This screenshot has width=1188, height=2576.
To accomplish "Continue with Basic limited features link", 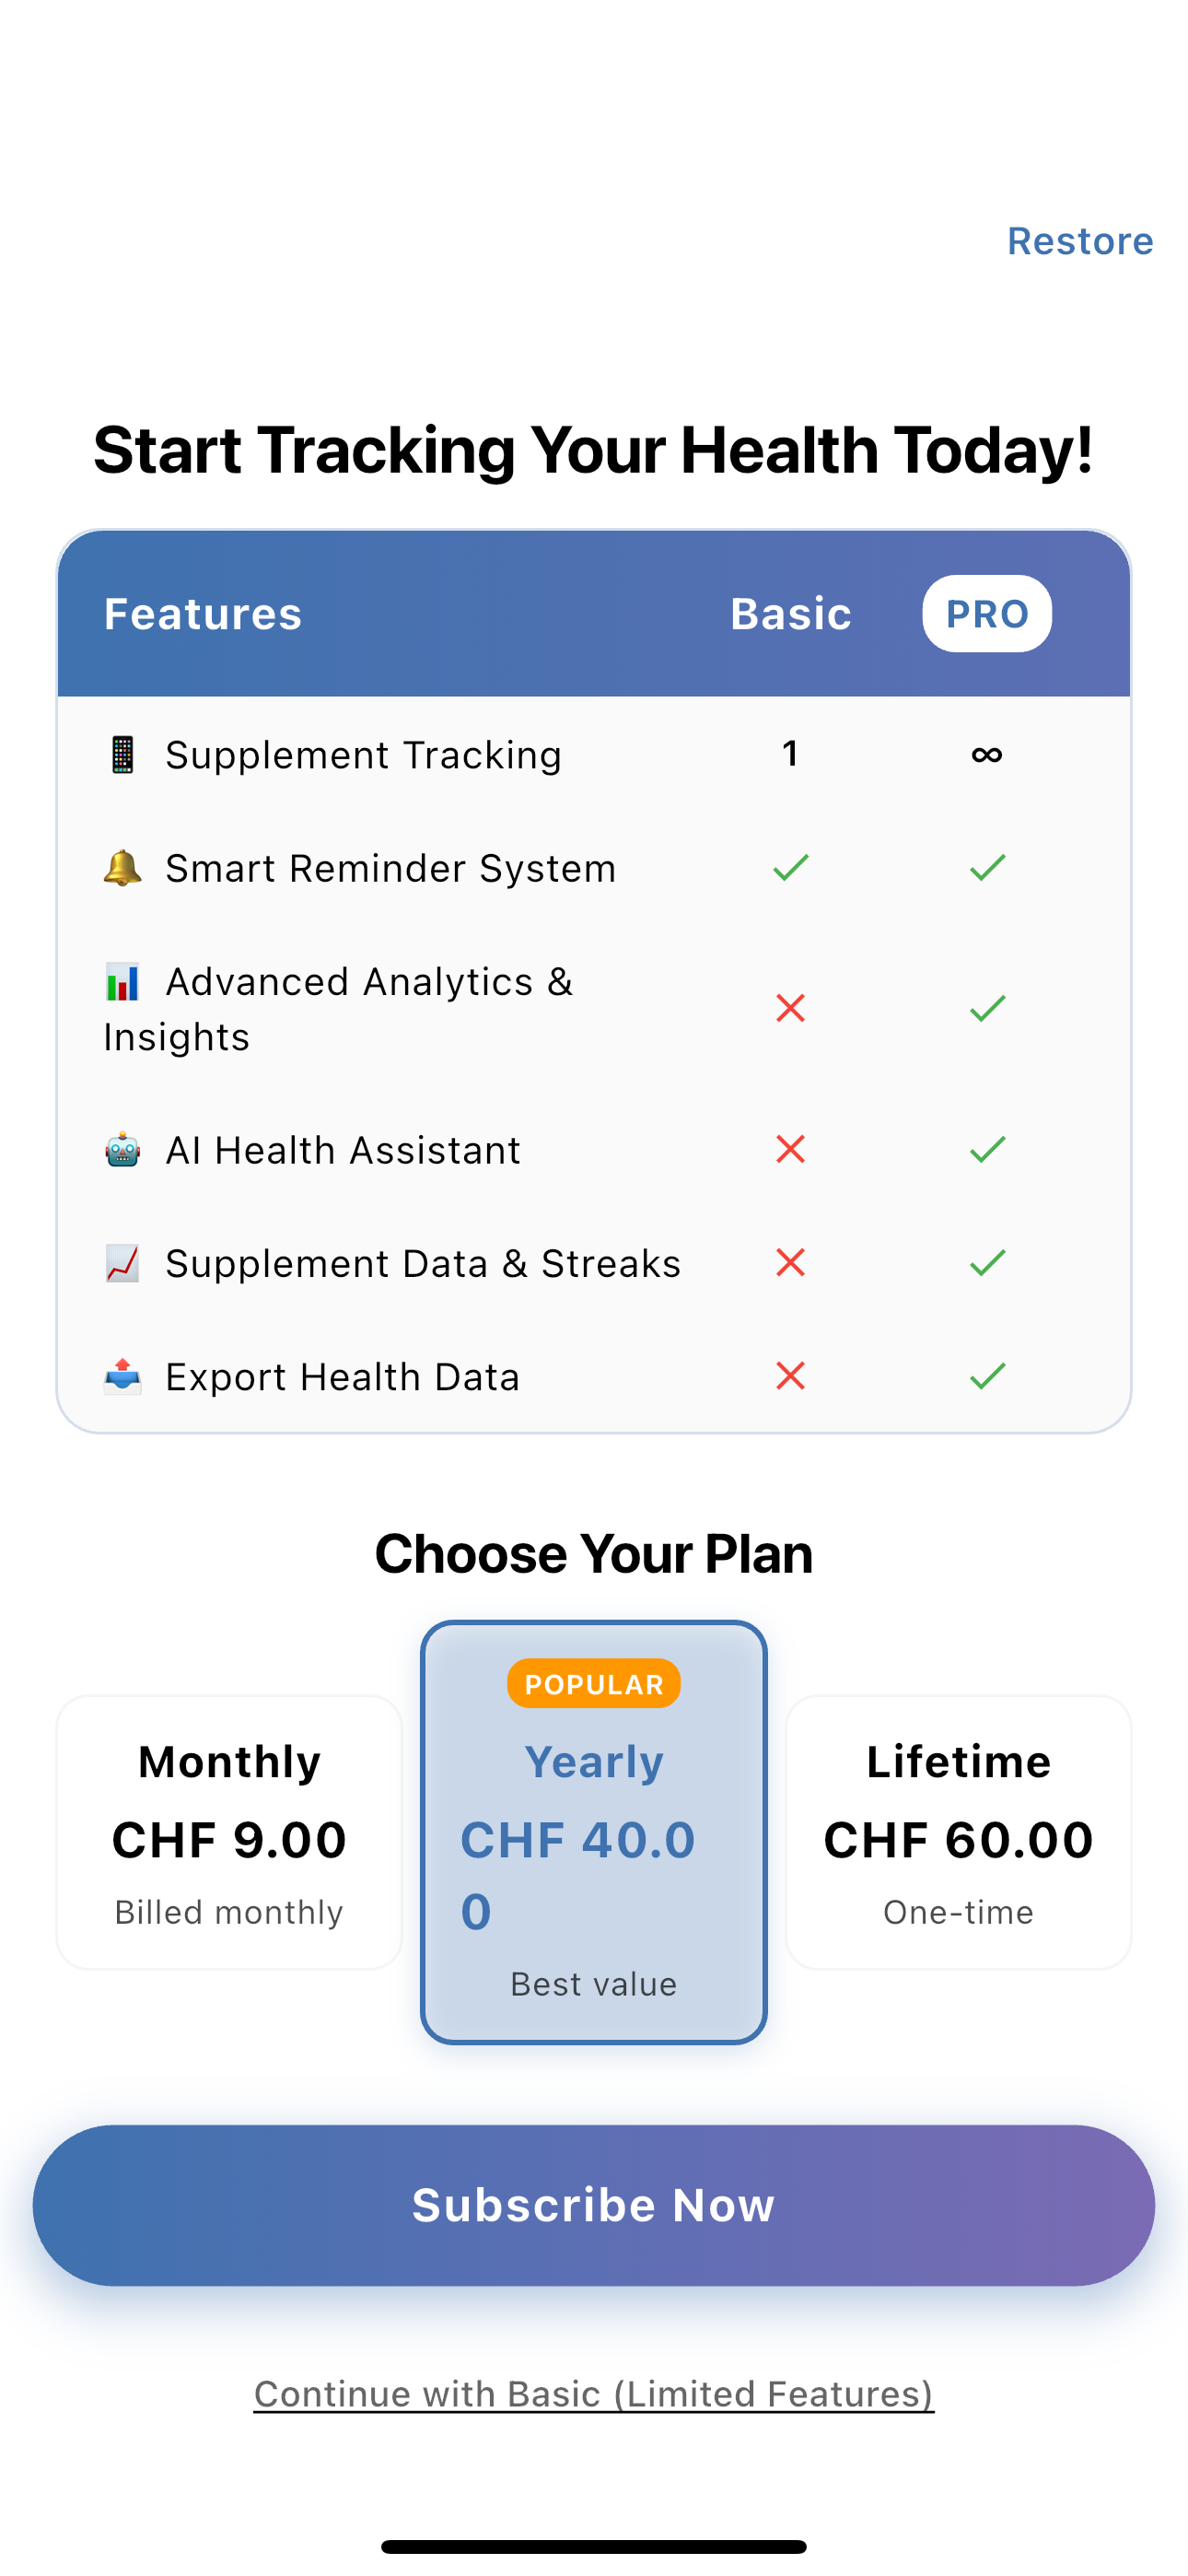I will [593, 2393].
